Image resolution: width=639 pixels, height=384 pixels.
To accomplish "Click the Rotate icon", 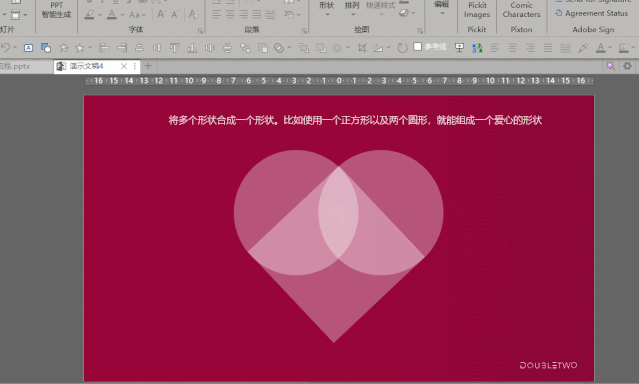I will click(x=403, y=48).
